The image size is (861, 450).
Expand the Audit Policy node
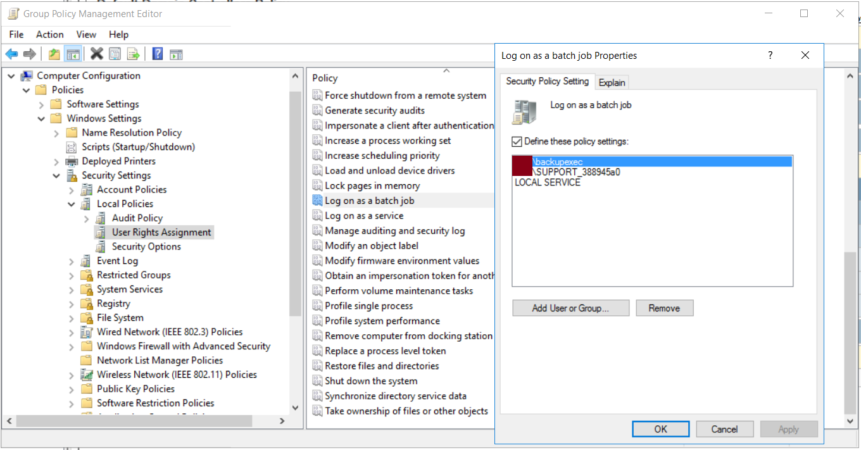tap(86, 218)
